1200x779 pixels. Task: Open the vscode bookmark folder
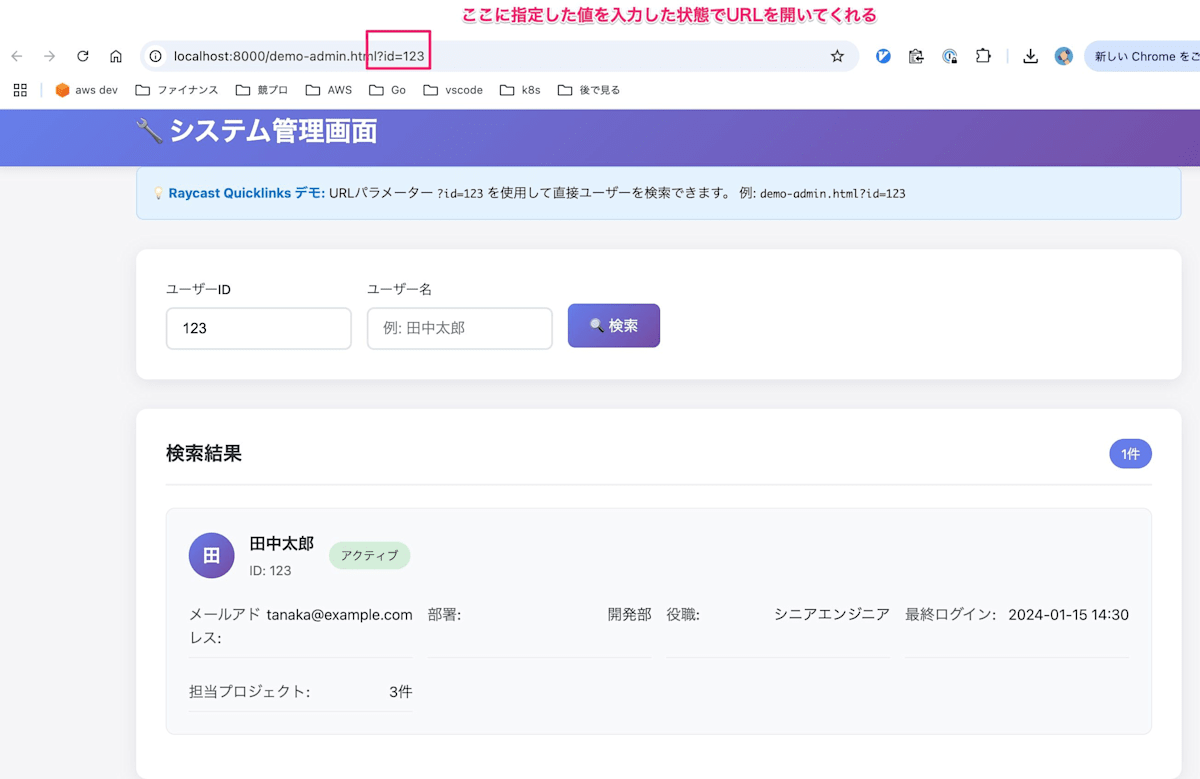click(x=453, y=90)
